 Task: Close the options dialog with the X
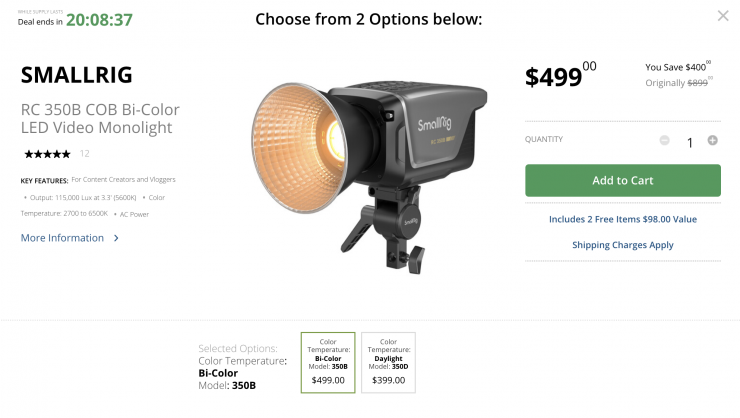723,16
